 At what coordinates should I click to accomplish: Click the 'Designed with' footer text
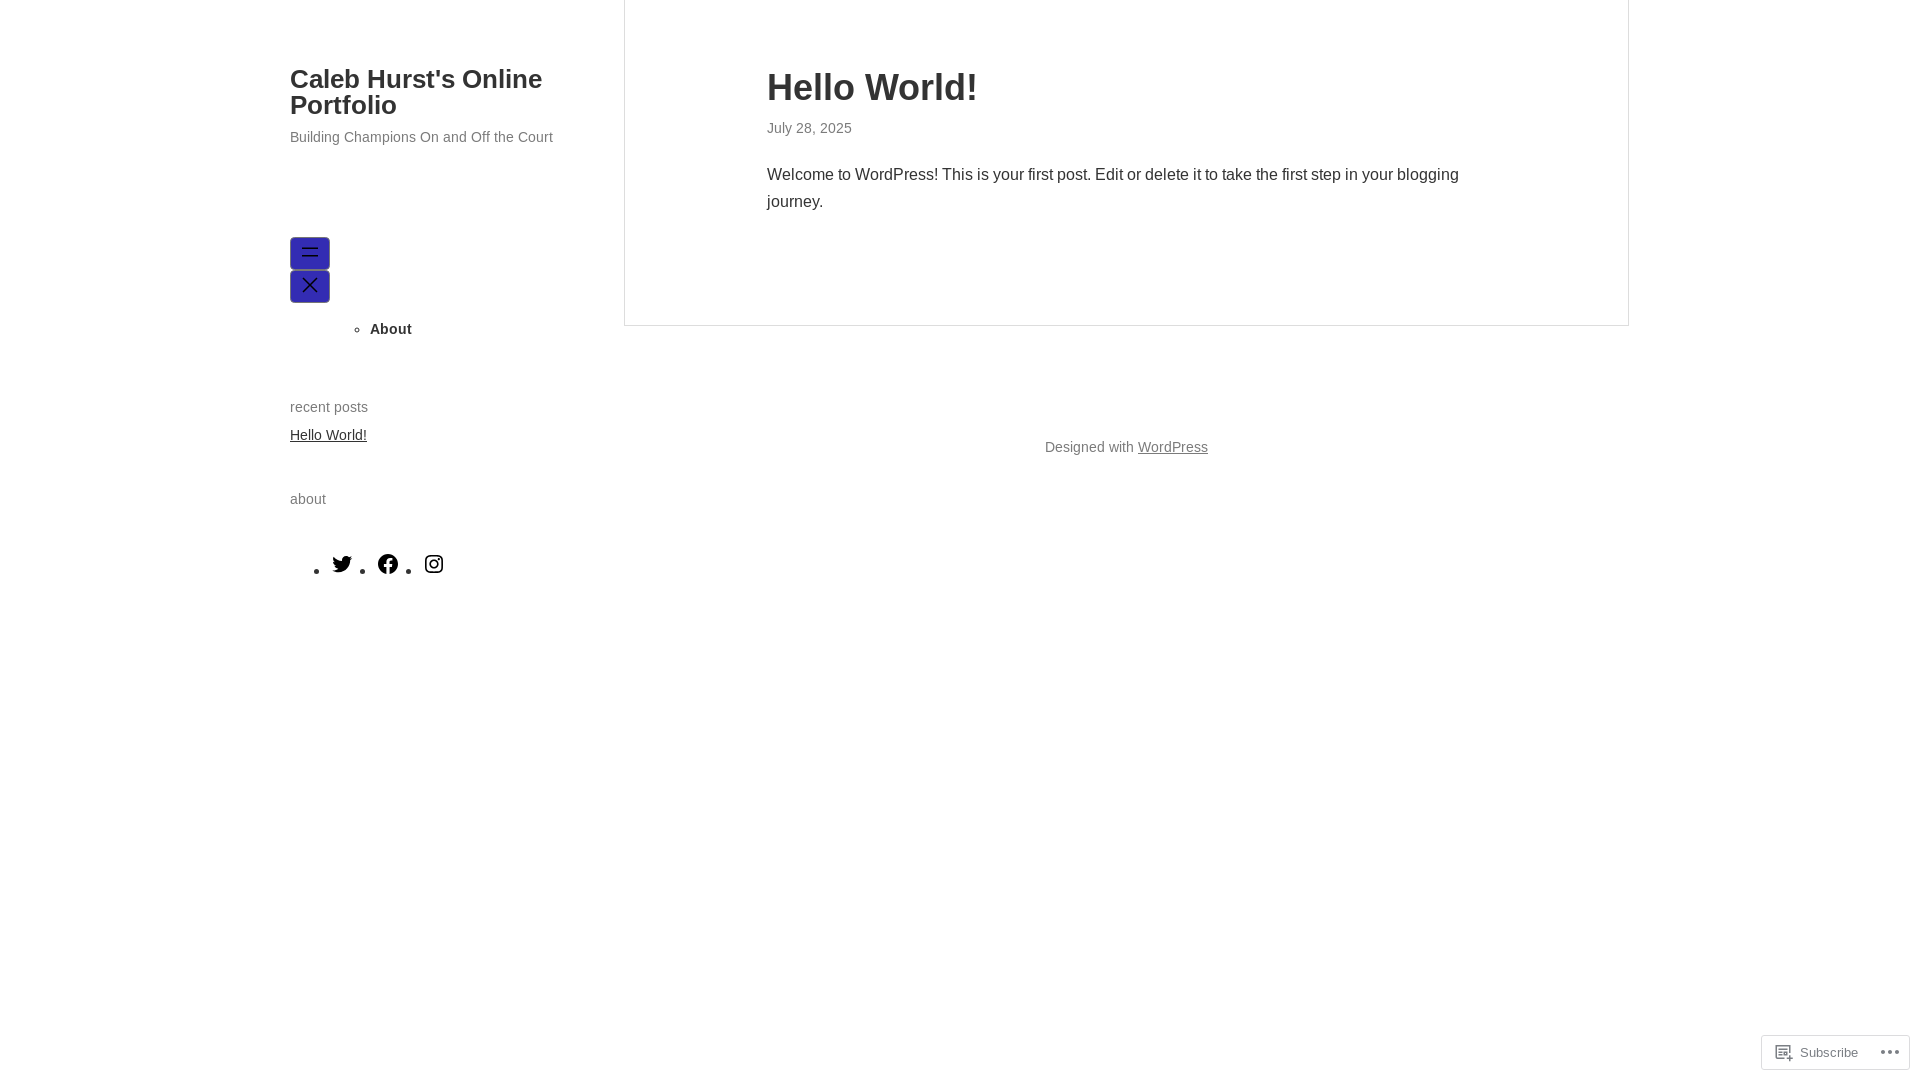click(1089, 447)
